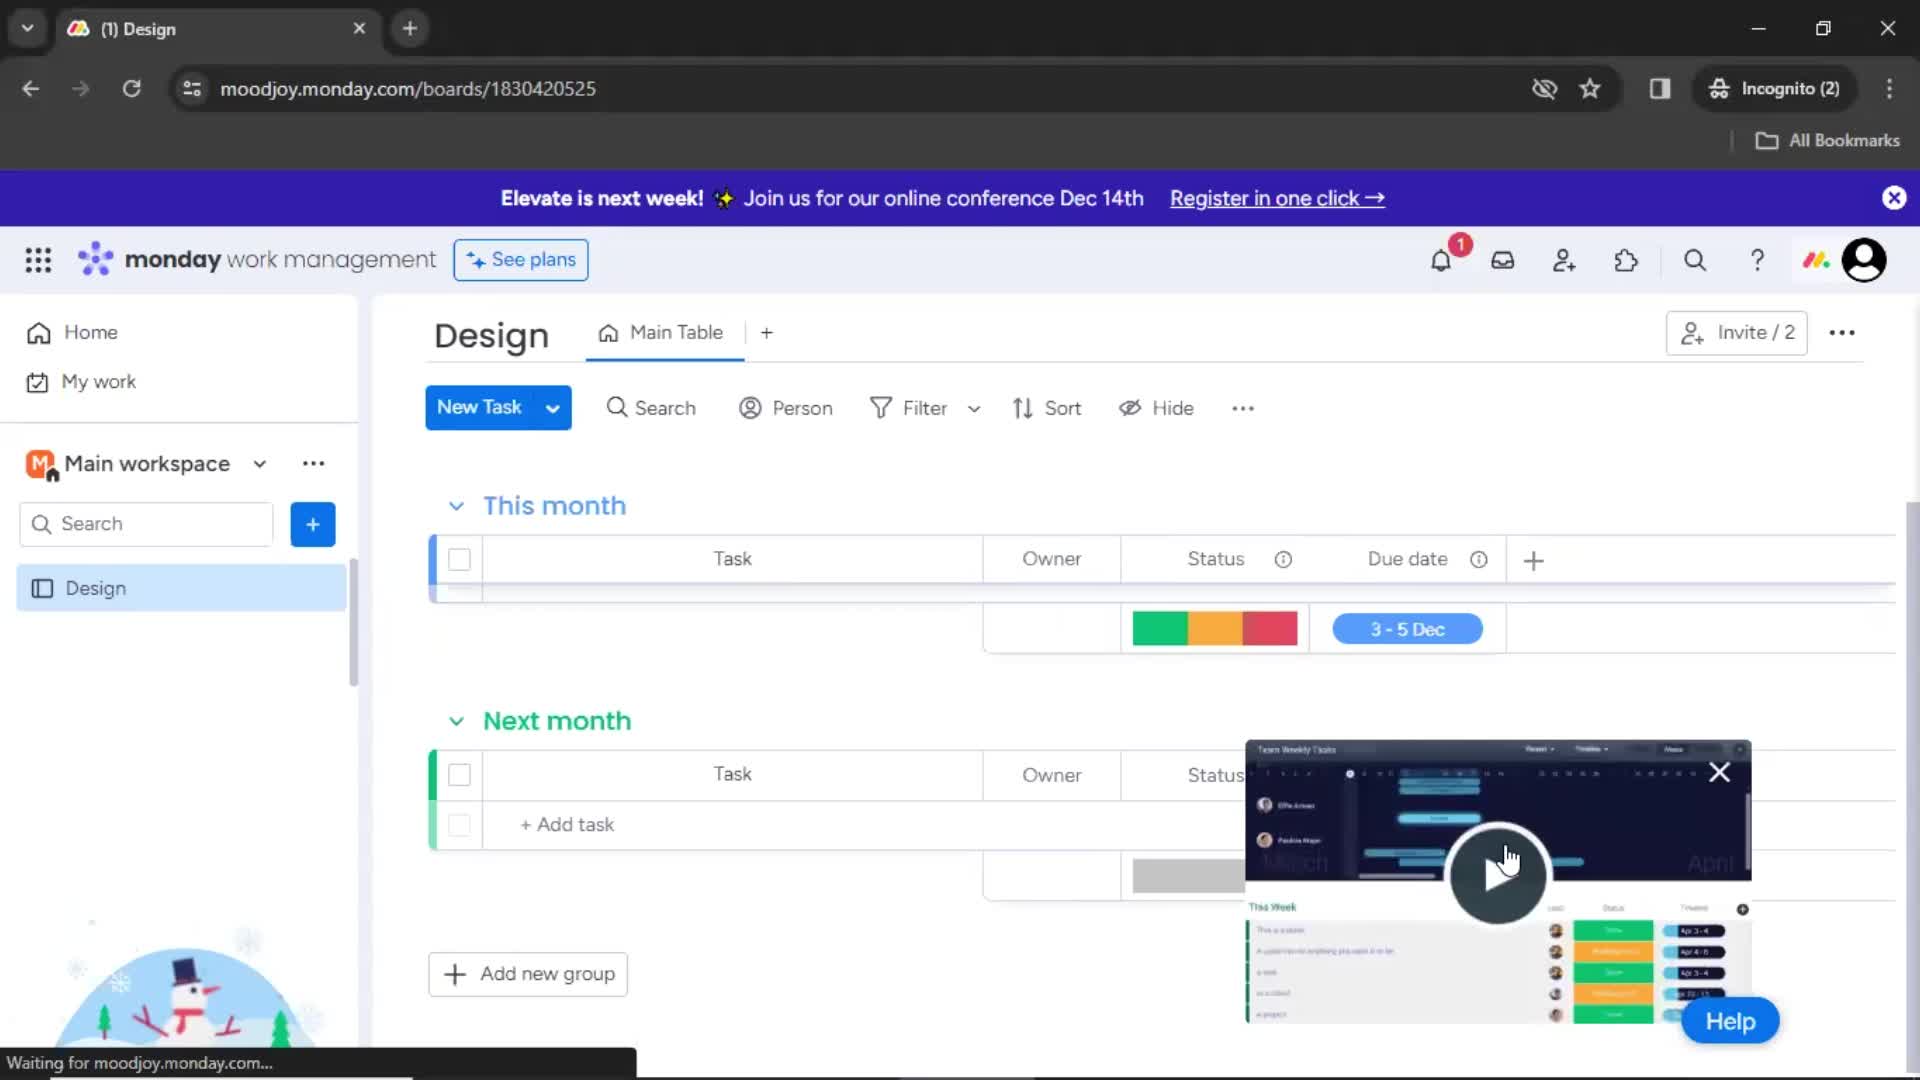The height and width of the screenshot is (1080, 1920).
Task: Click the Home sidebar icon
Action: click(38, 331)
